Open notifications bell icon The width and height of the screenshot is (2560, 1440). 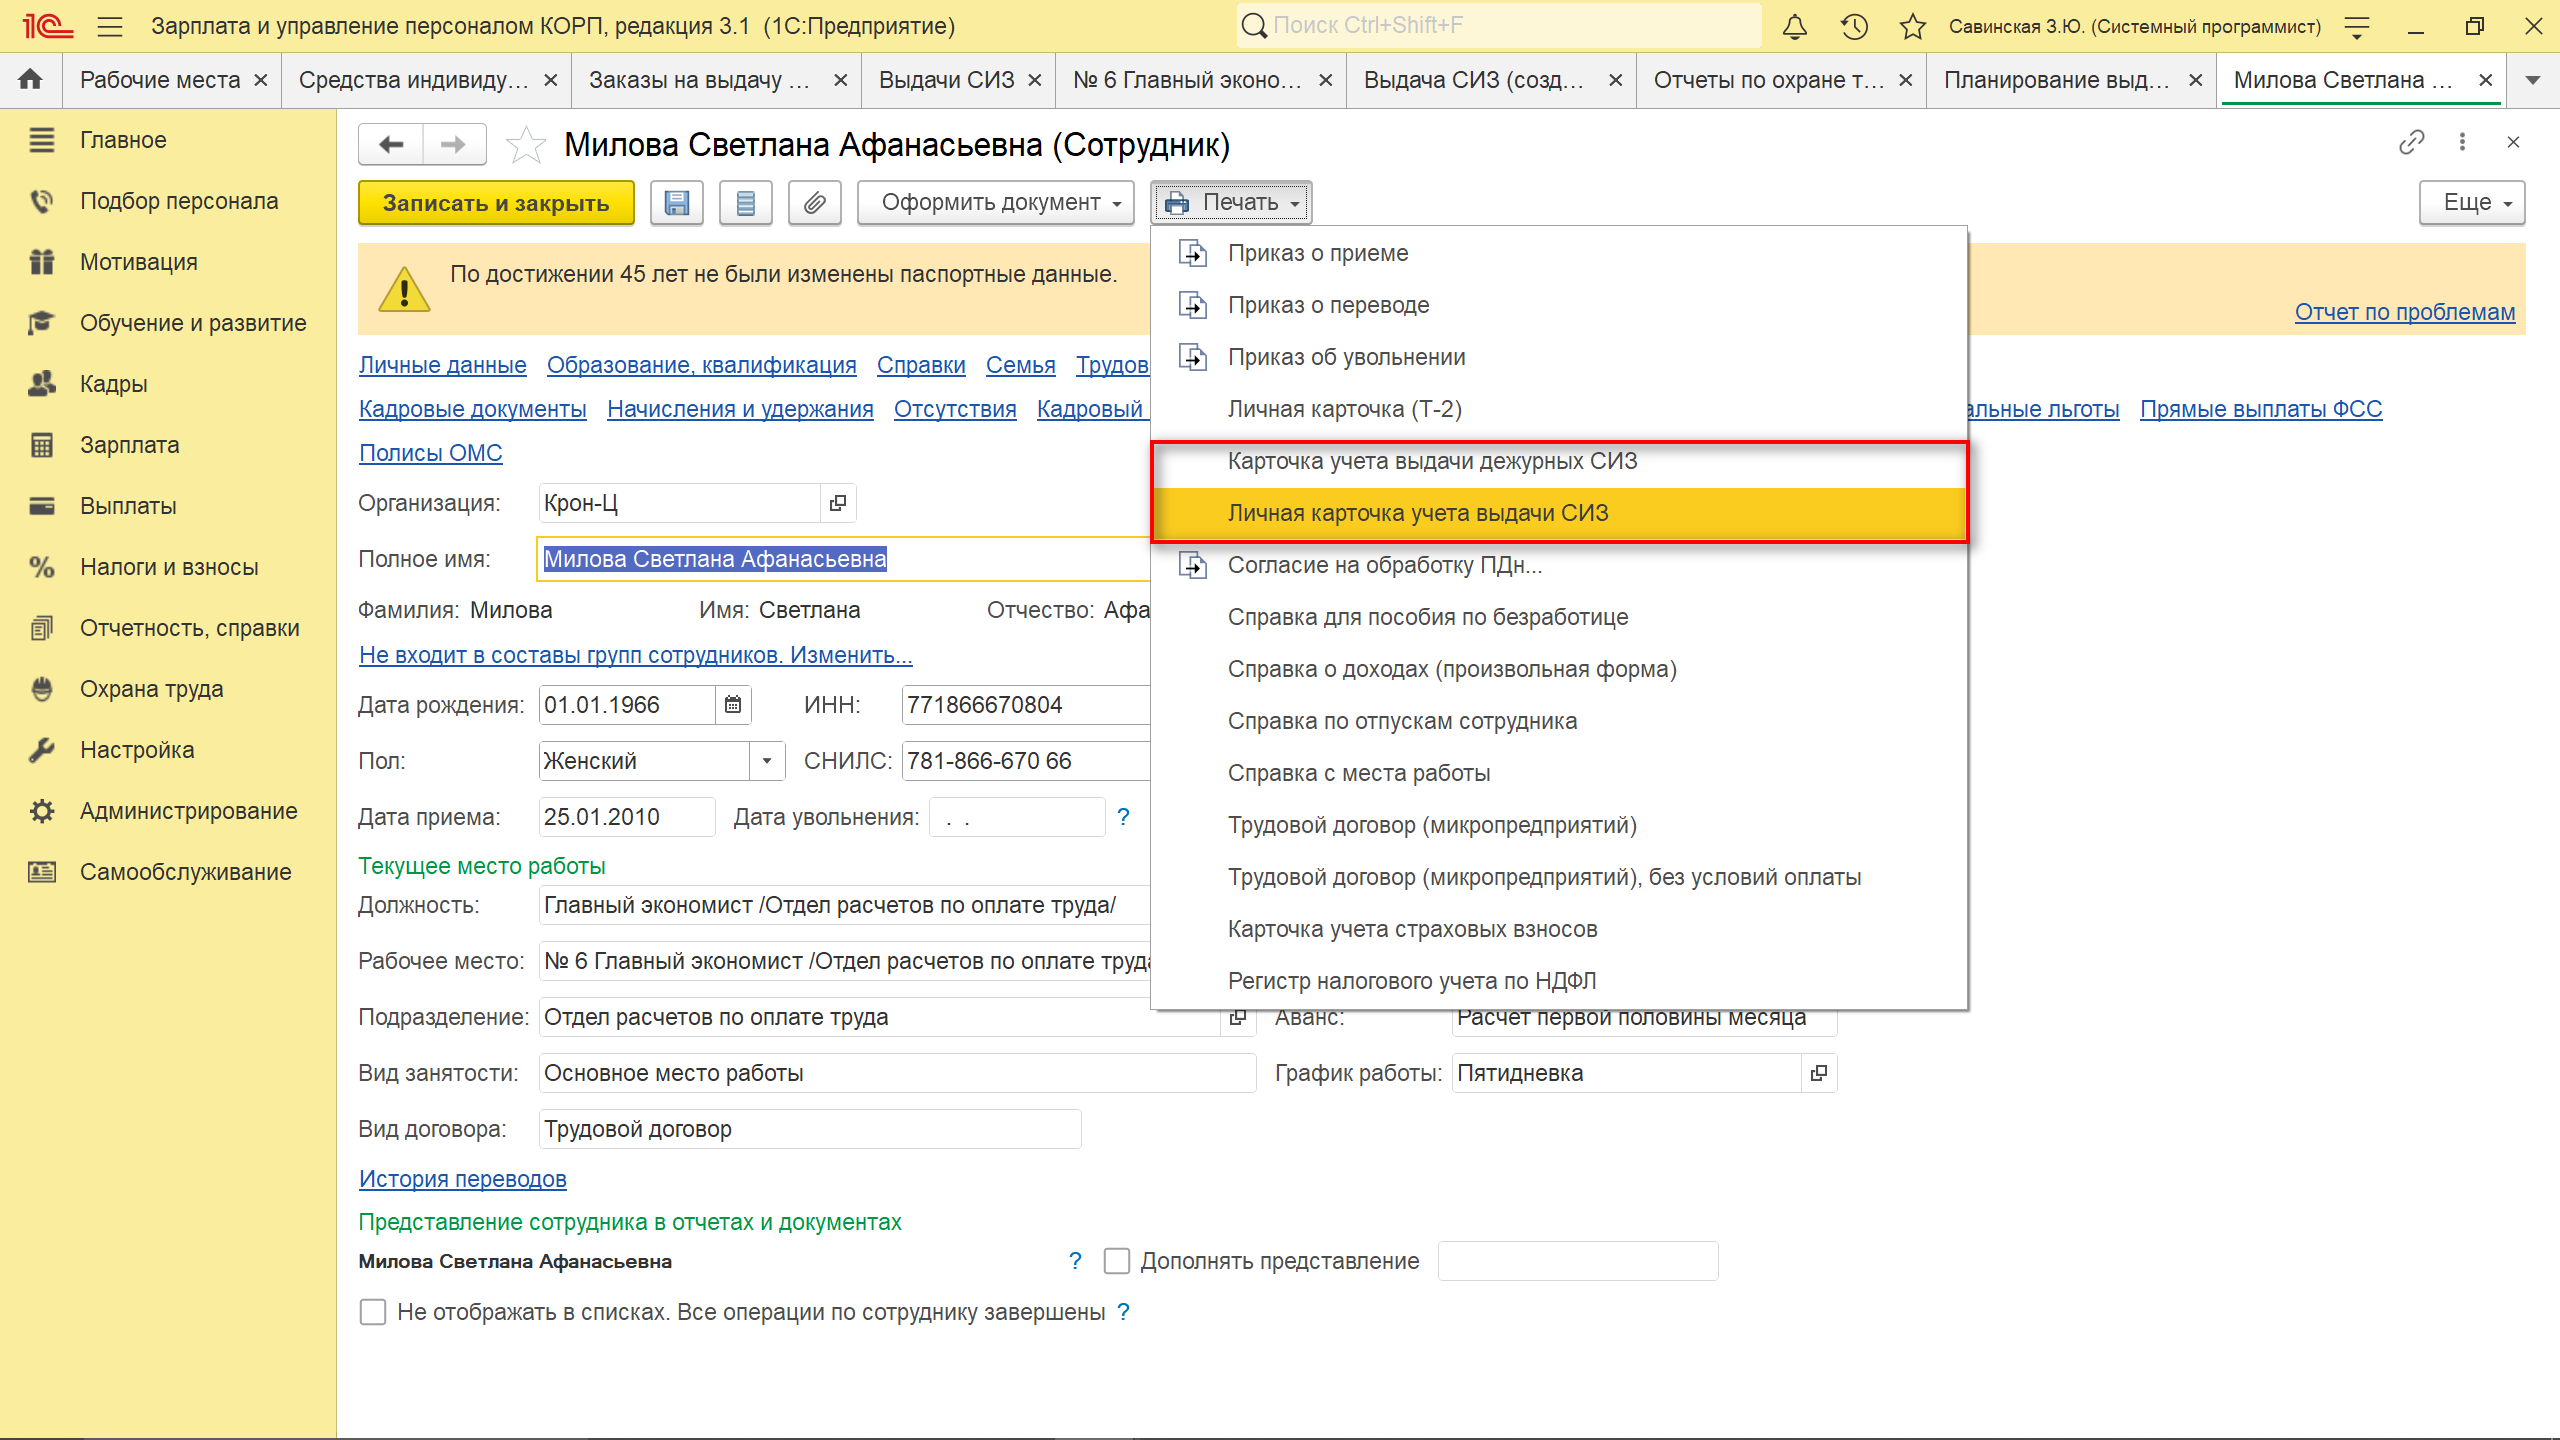pyautogui.click(x=1795, y=27)
